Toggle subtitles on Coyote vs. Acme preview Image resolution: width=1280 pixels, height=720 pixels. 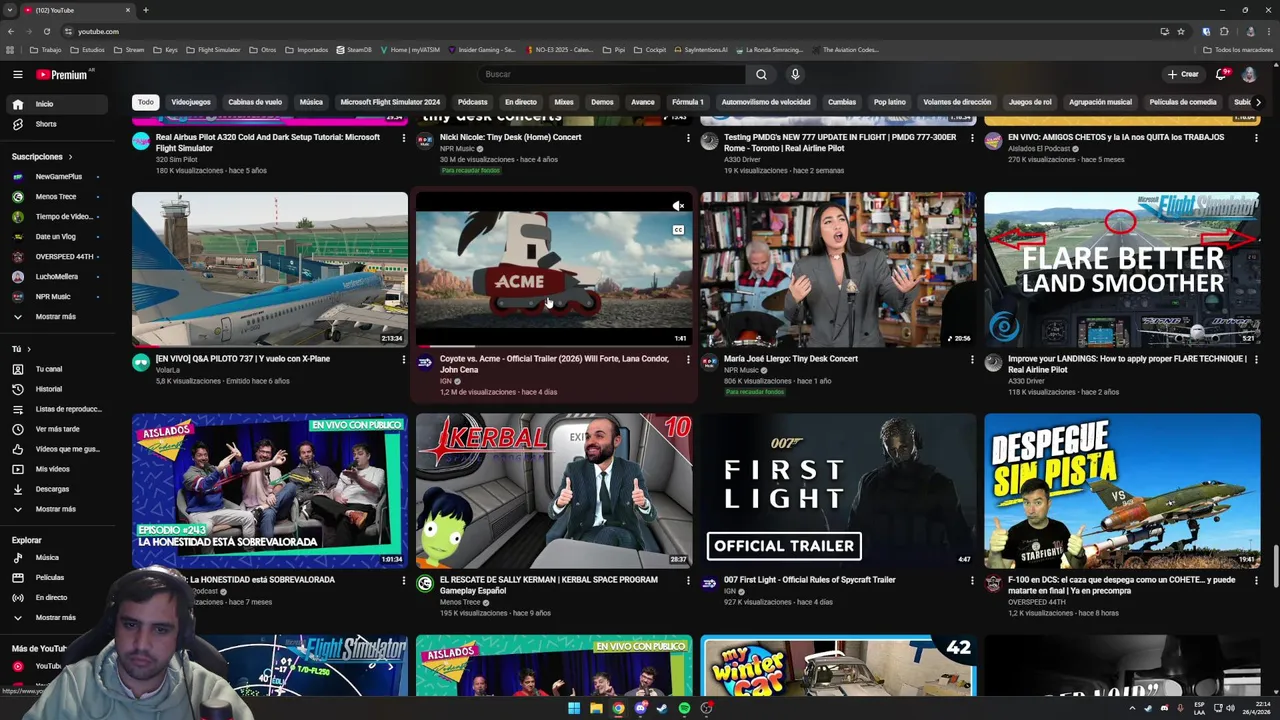pyautogui.click(x=678, y=230)
